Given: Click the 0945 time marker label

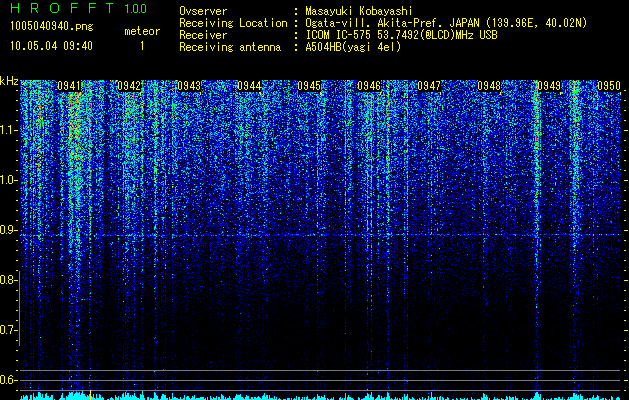Looking at the screenshot, I should (x=309, y=86).
